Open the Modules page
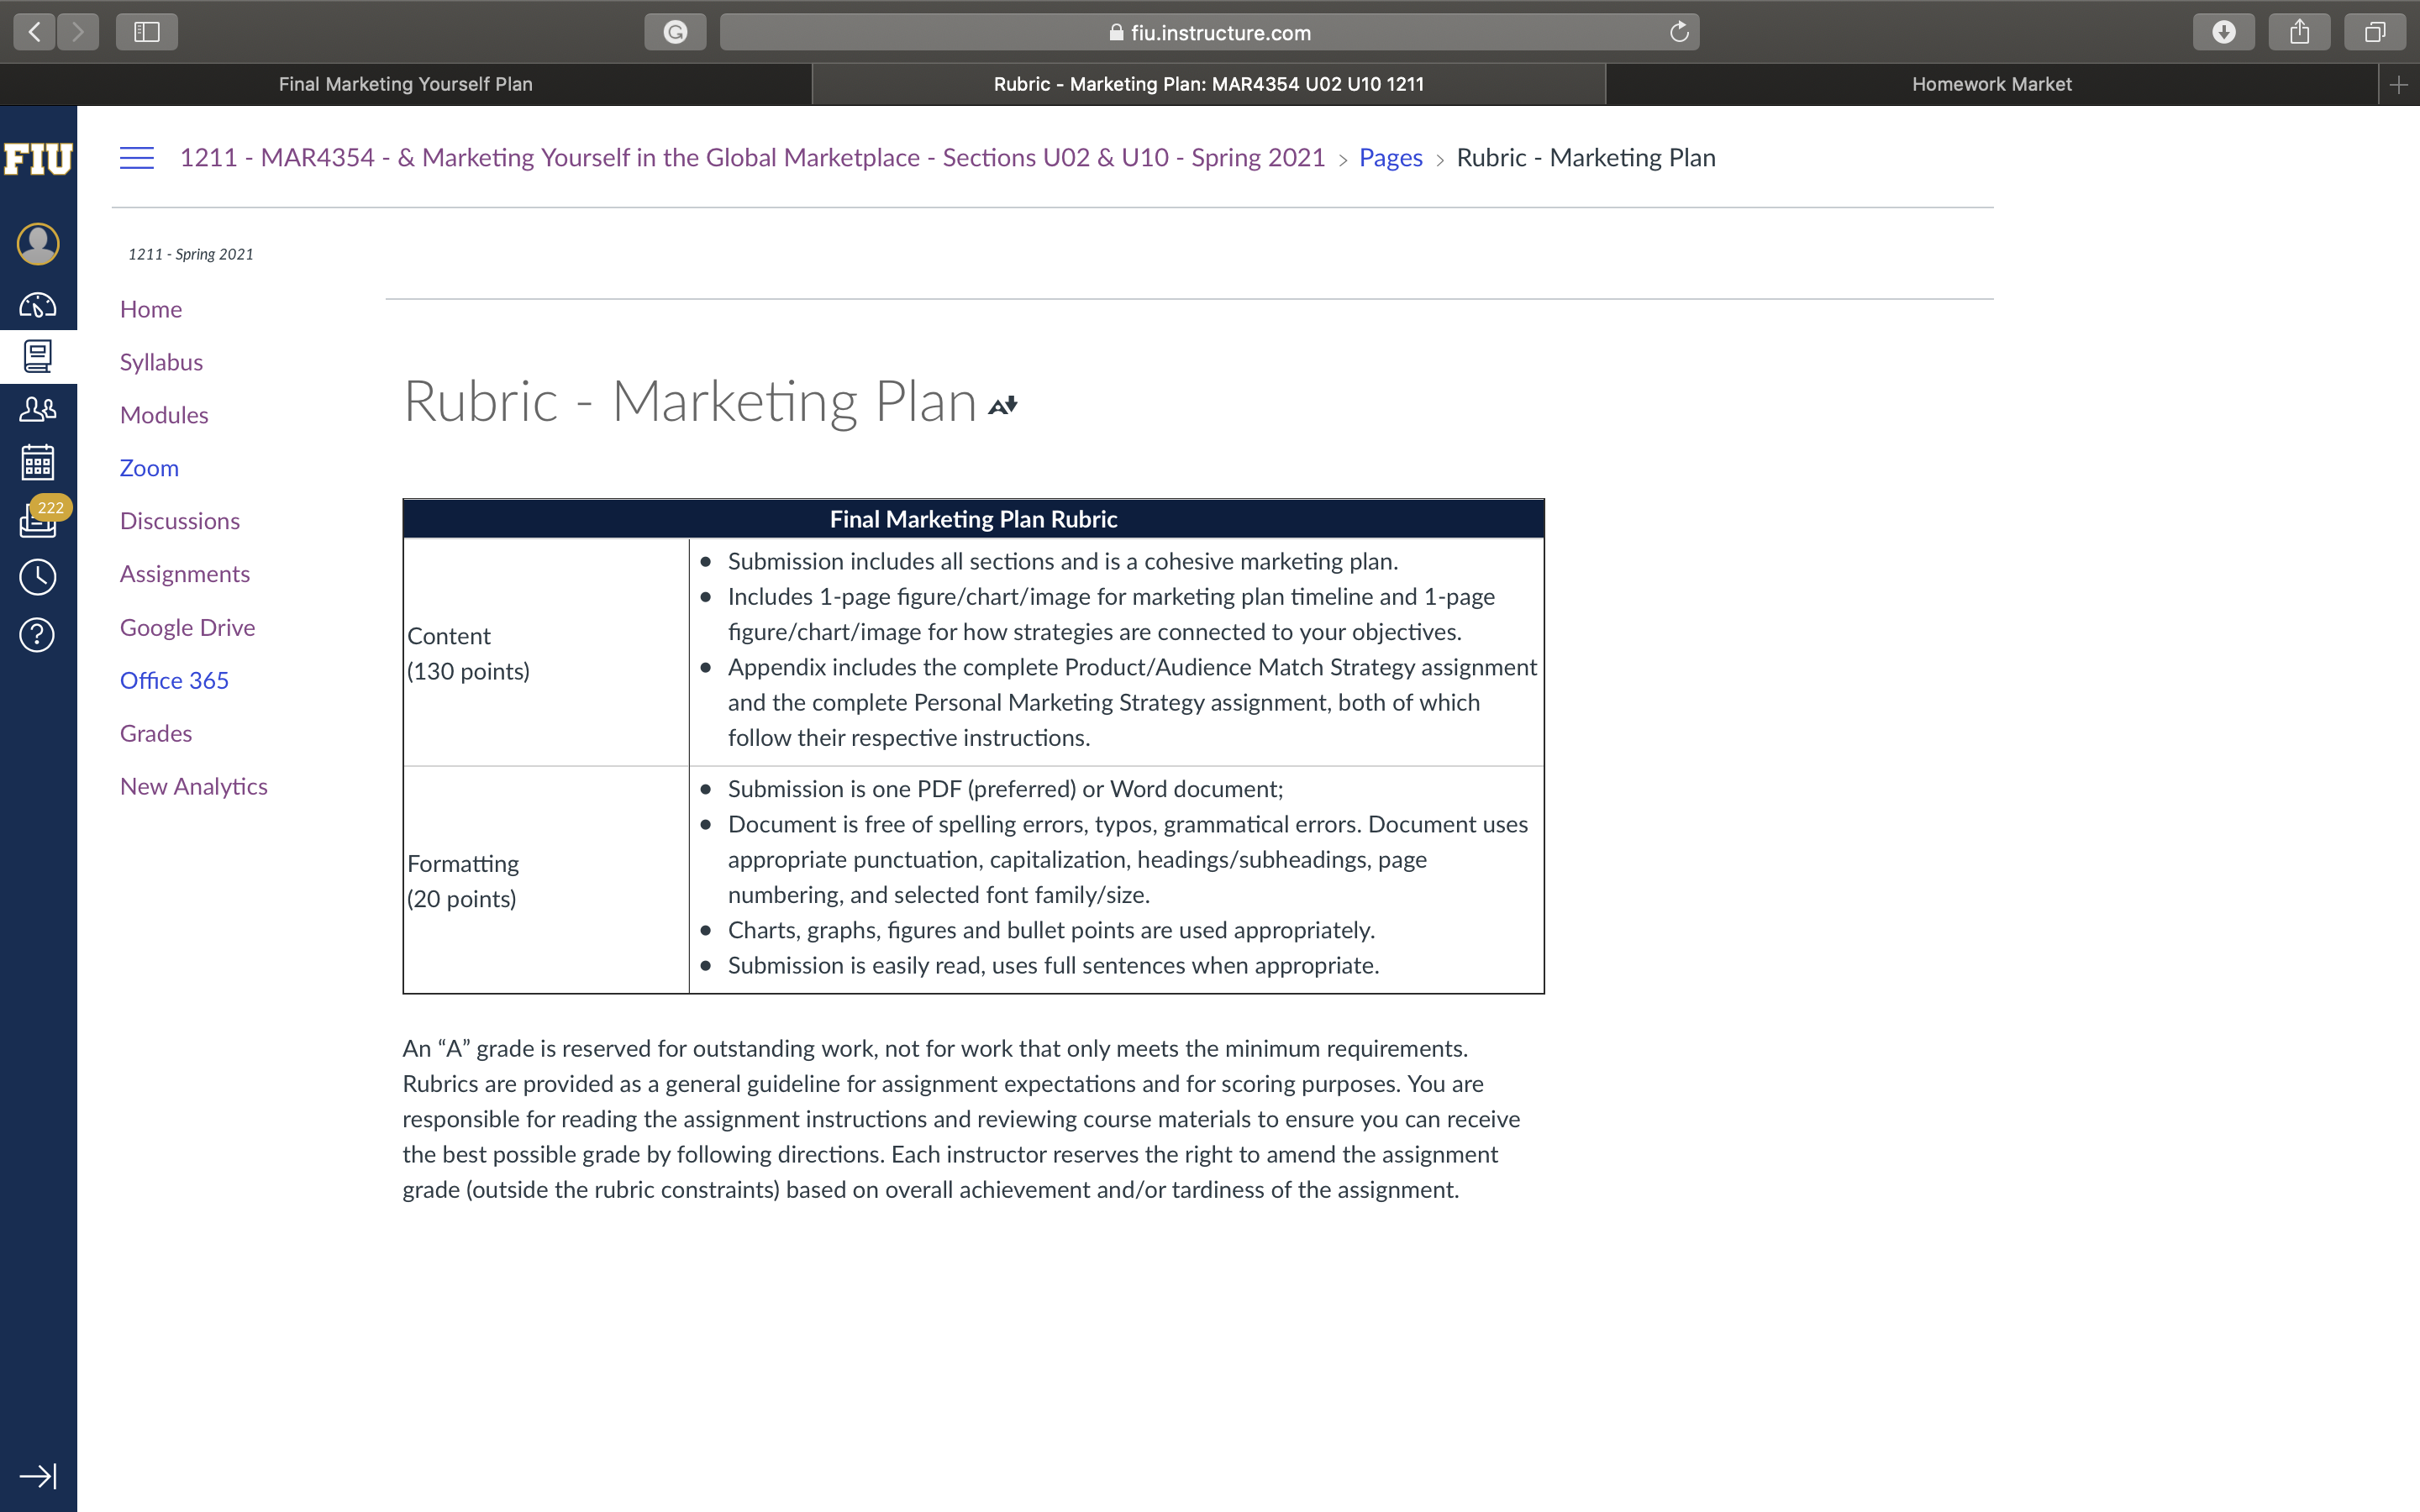 [x=164, y=415]
